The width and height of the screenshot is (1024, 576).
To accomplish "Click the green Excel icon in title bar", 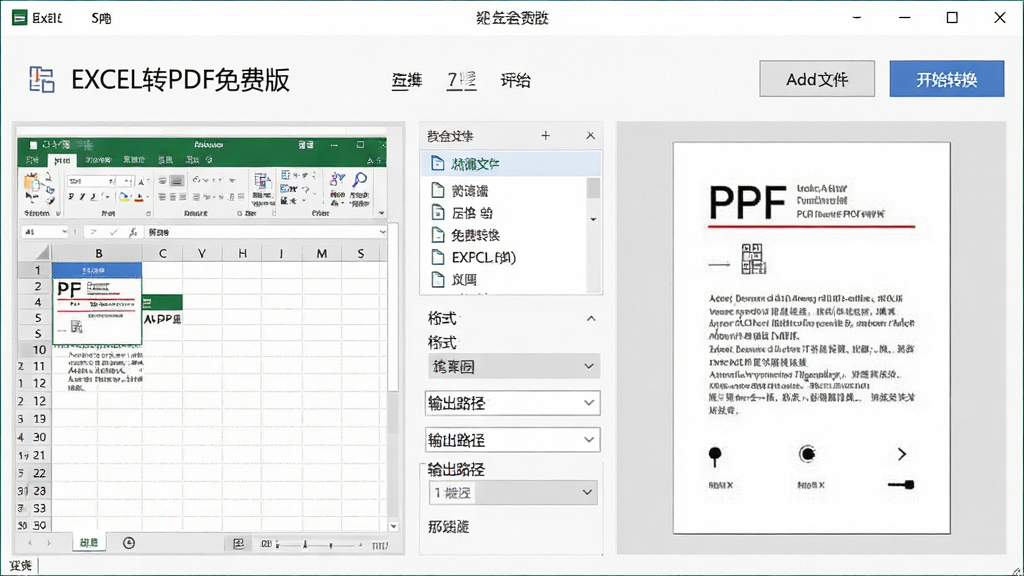I will (x=20, y=18).
